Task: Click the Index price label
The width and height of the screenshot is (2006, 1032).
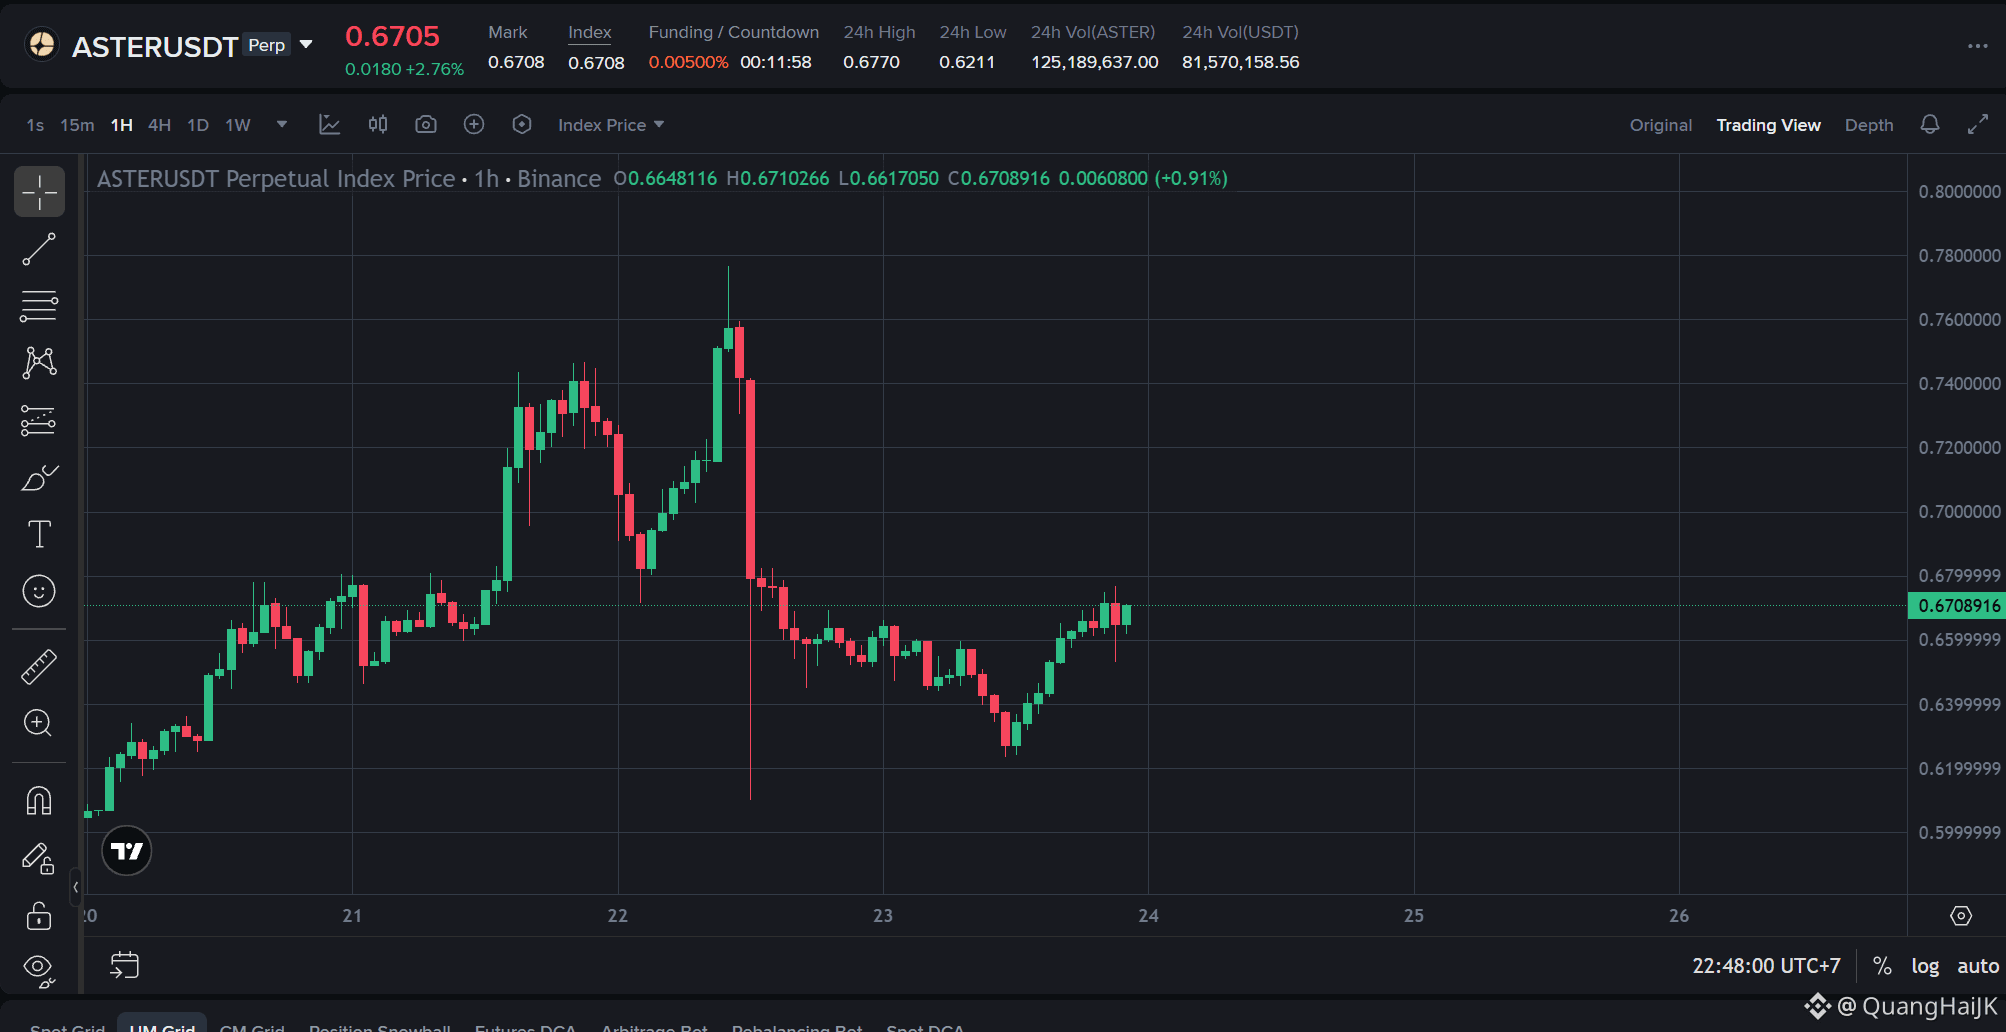Action: 590,32
